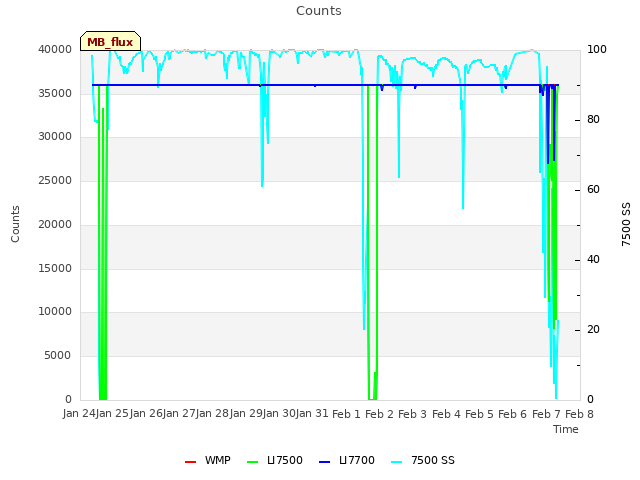Click the 40000 y-axis tick label

pyautogui.click(x=55, y=49)
